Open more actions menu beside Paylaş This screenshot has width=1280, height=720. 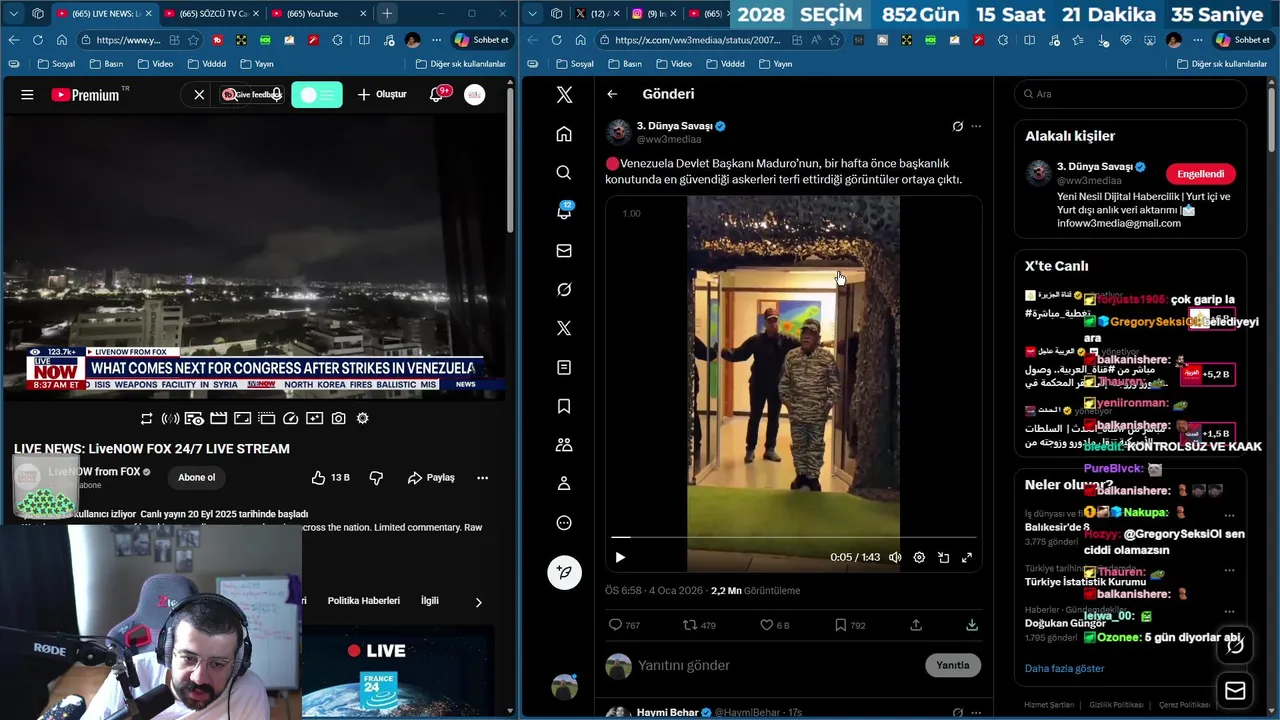click(x=483, y=478)
